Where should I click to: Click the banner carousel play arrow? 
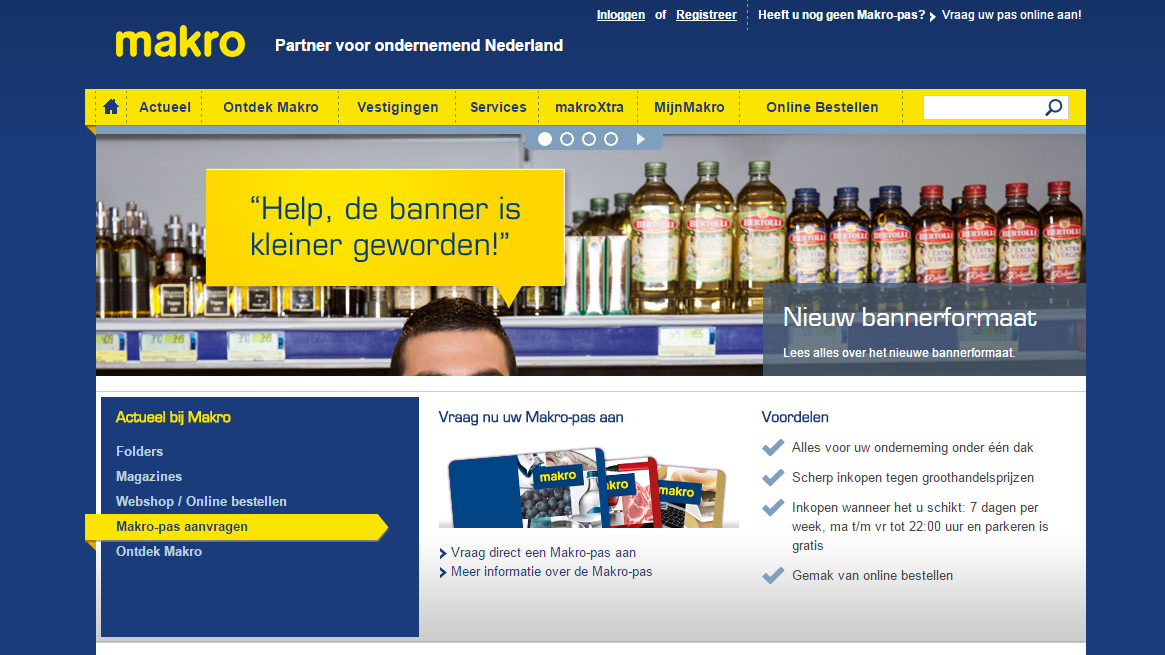point(640,139)
